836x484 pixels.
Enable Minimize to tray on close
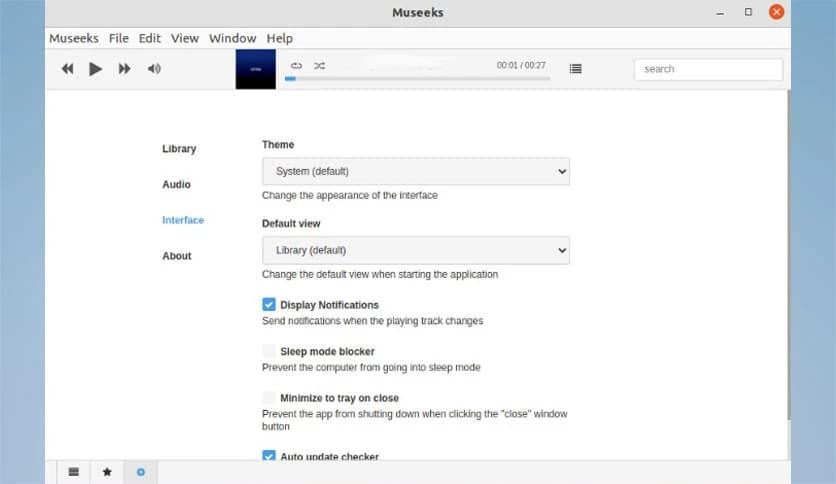click(269, 397)
